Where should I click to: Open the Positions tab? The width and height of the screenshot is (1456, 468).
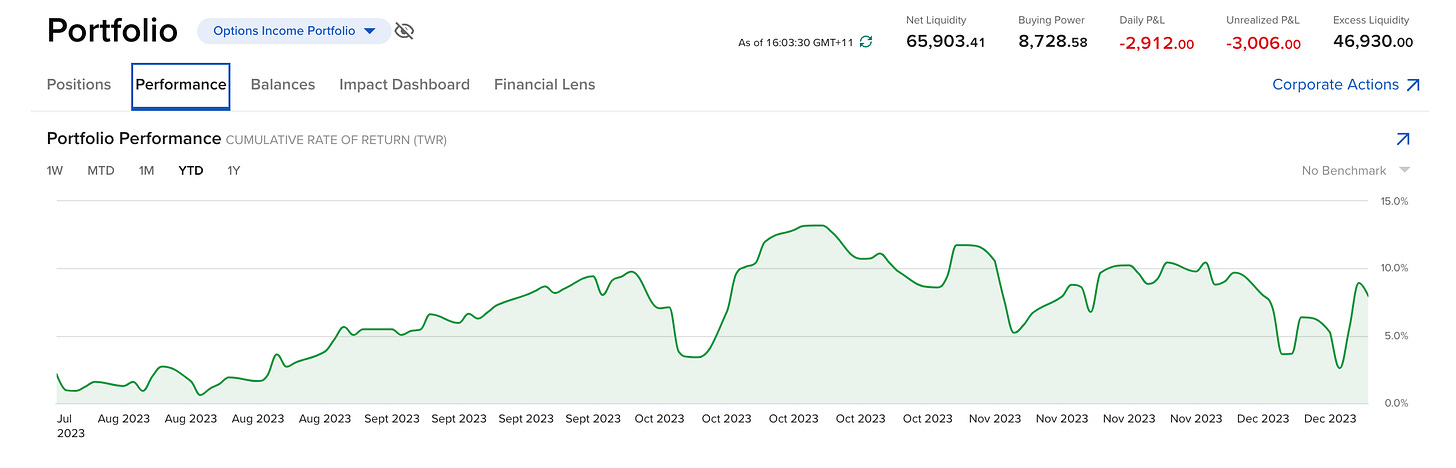click(79, 85)
